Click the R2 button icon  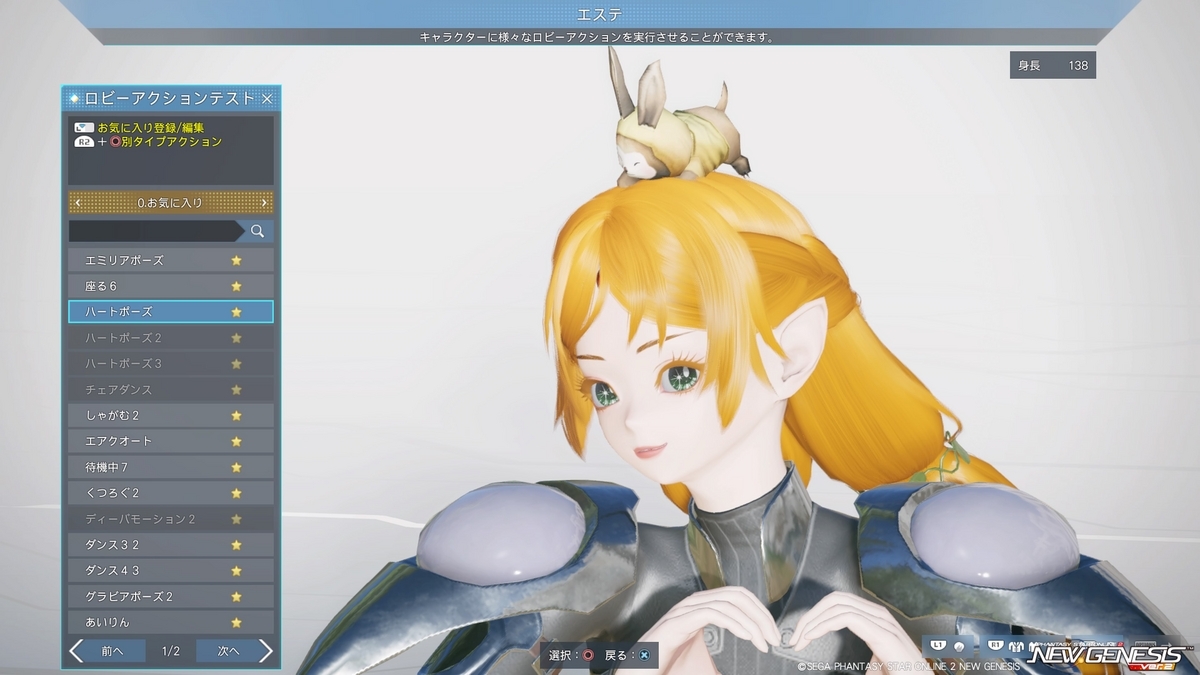(x=84, y=142)
